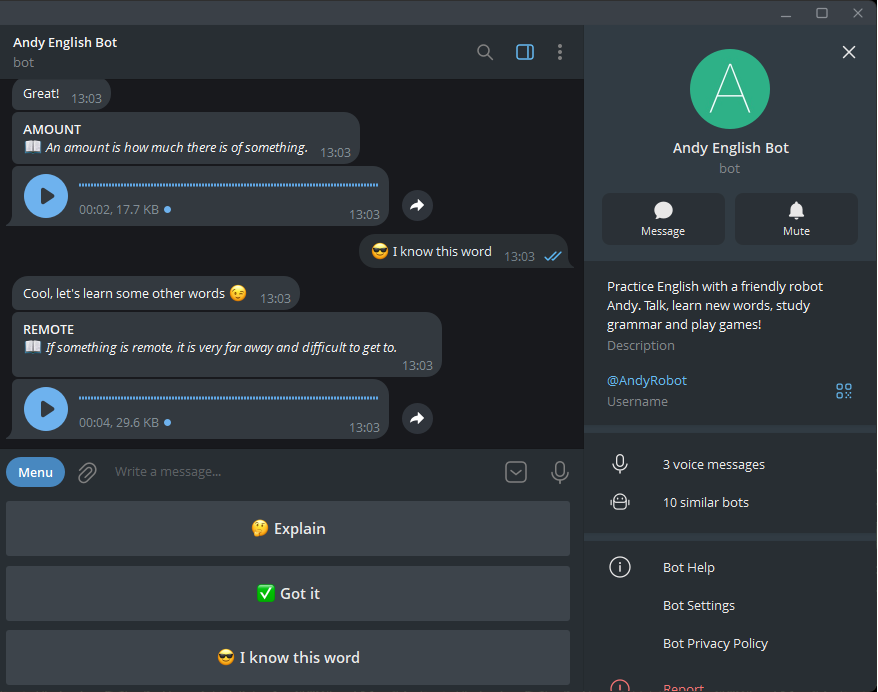The image size is (878, 692).
Task: Click the paperclip attach file icon
Action: 87,472
